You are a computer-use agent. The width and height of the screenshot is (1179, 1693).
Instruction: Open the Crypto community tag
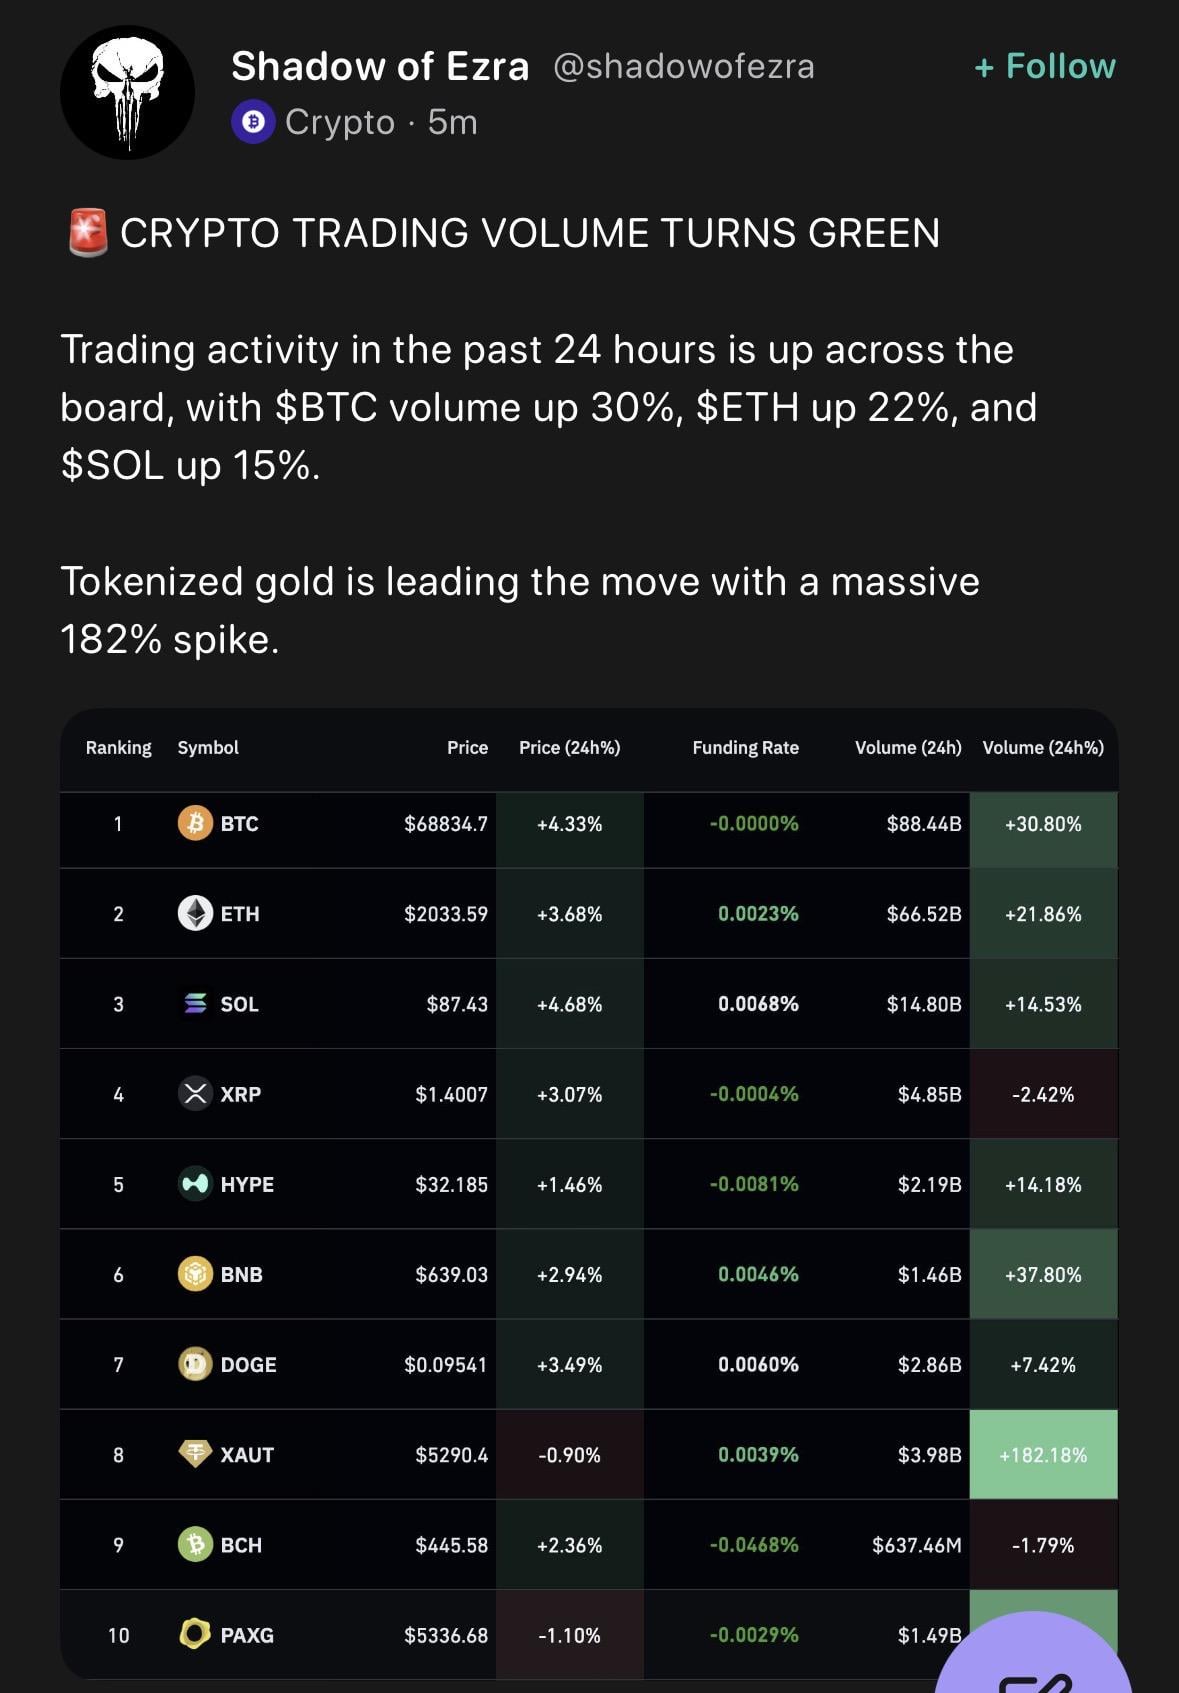(339, 122)
